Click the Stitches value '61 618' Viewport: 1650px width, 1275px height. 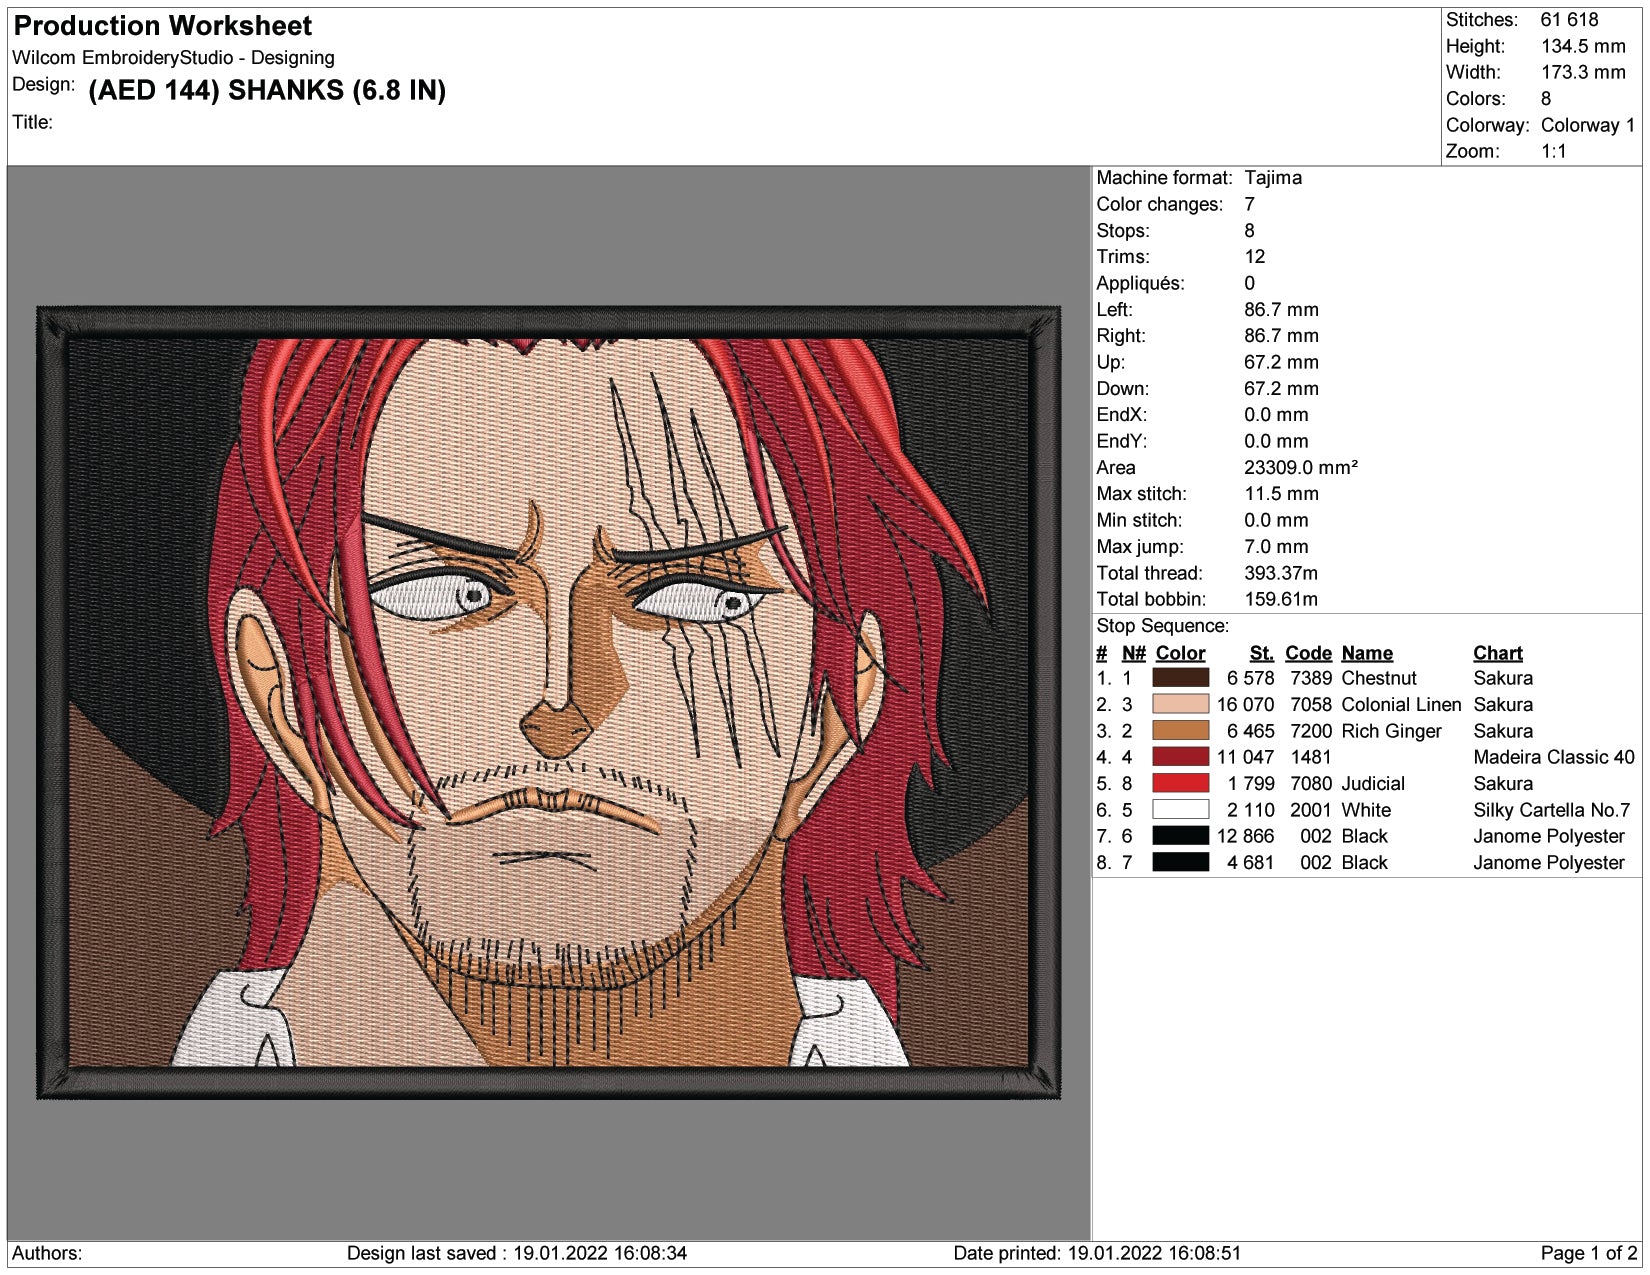pyautogui.click(x=1569, y=20)
